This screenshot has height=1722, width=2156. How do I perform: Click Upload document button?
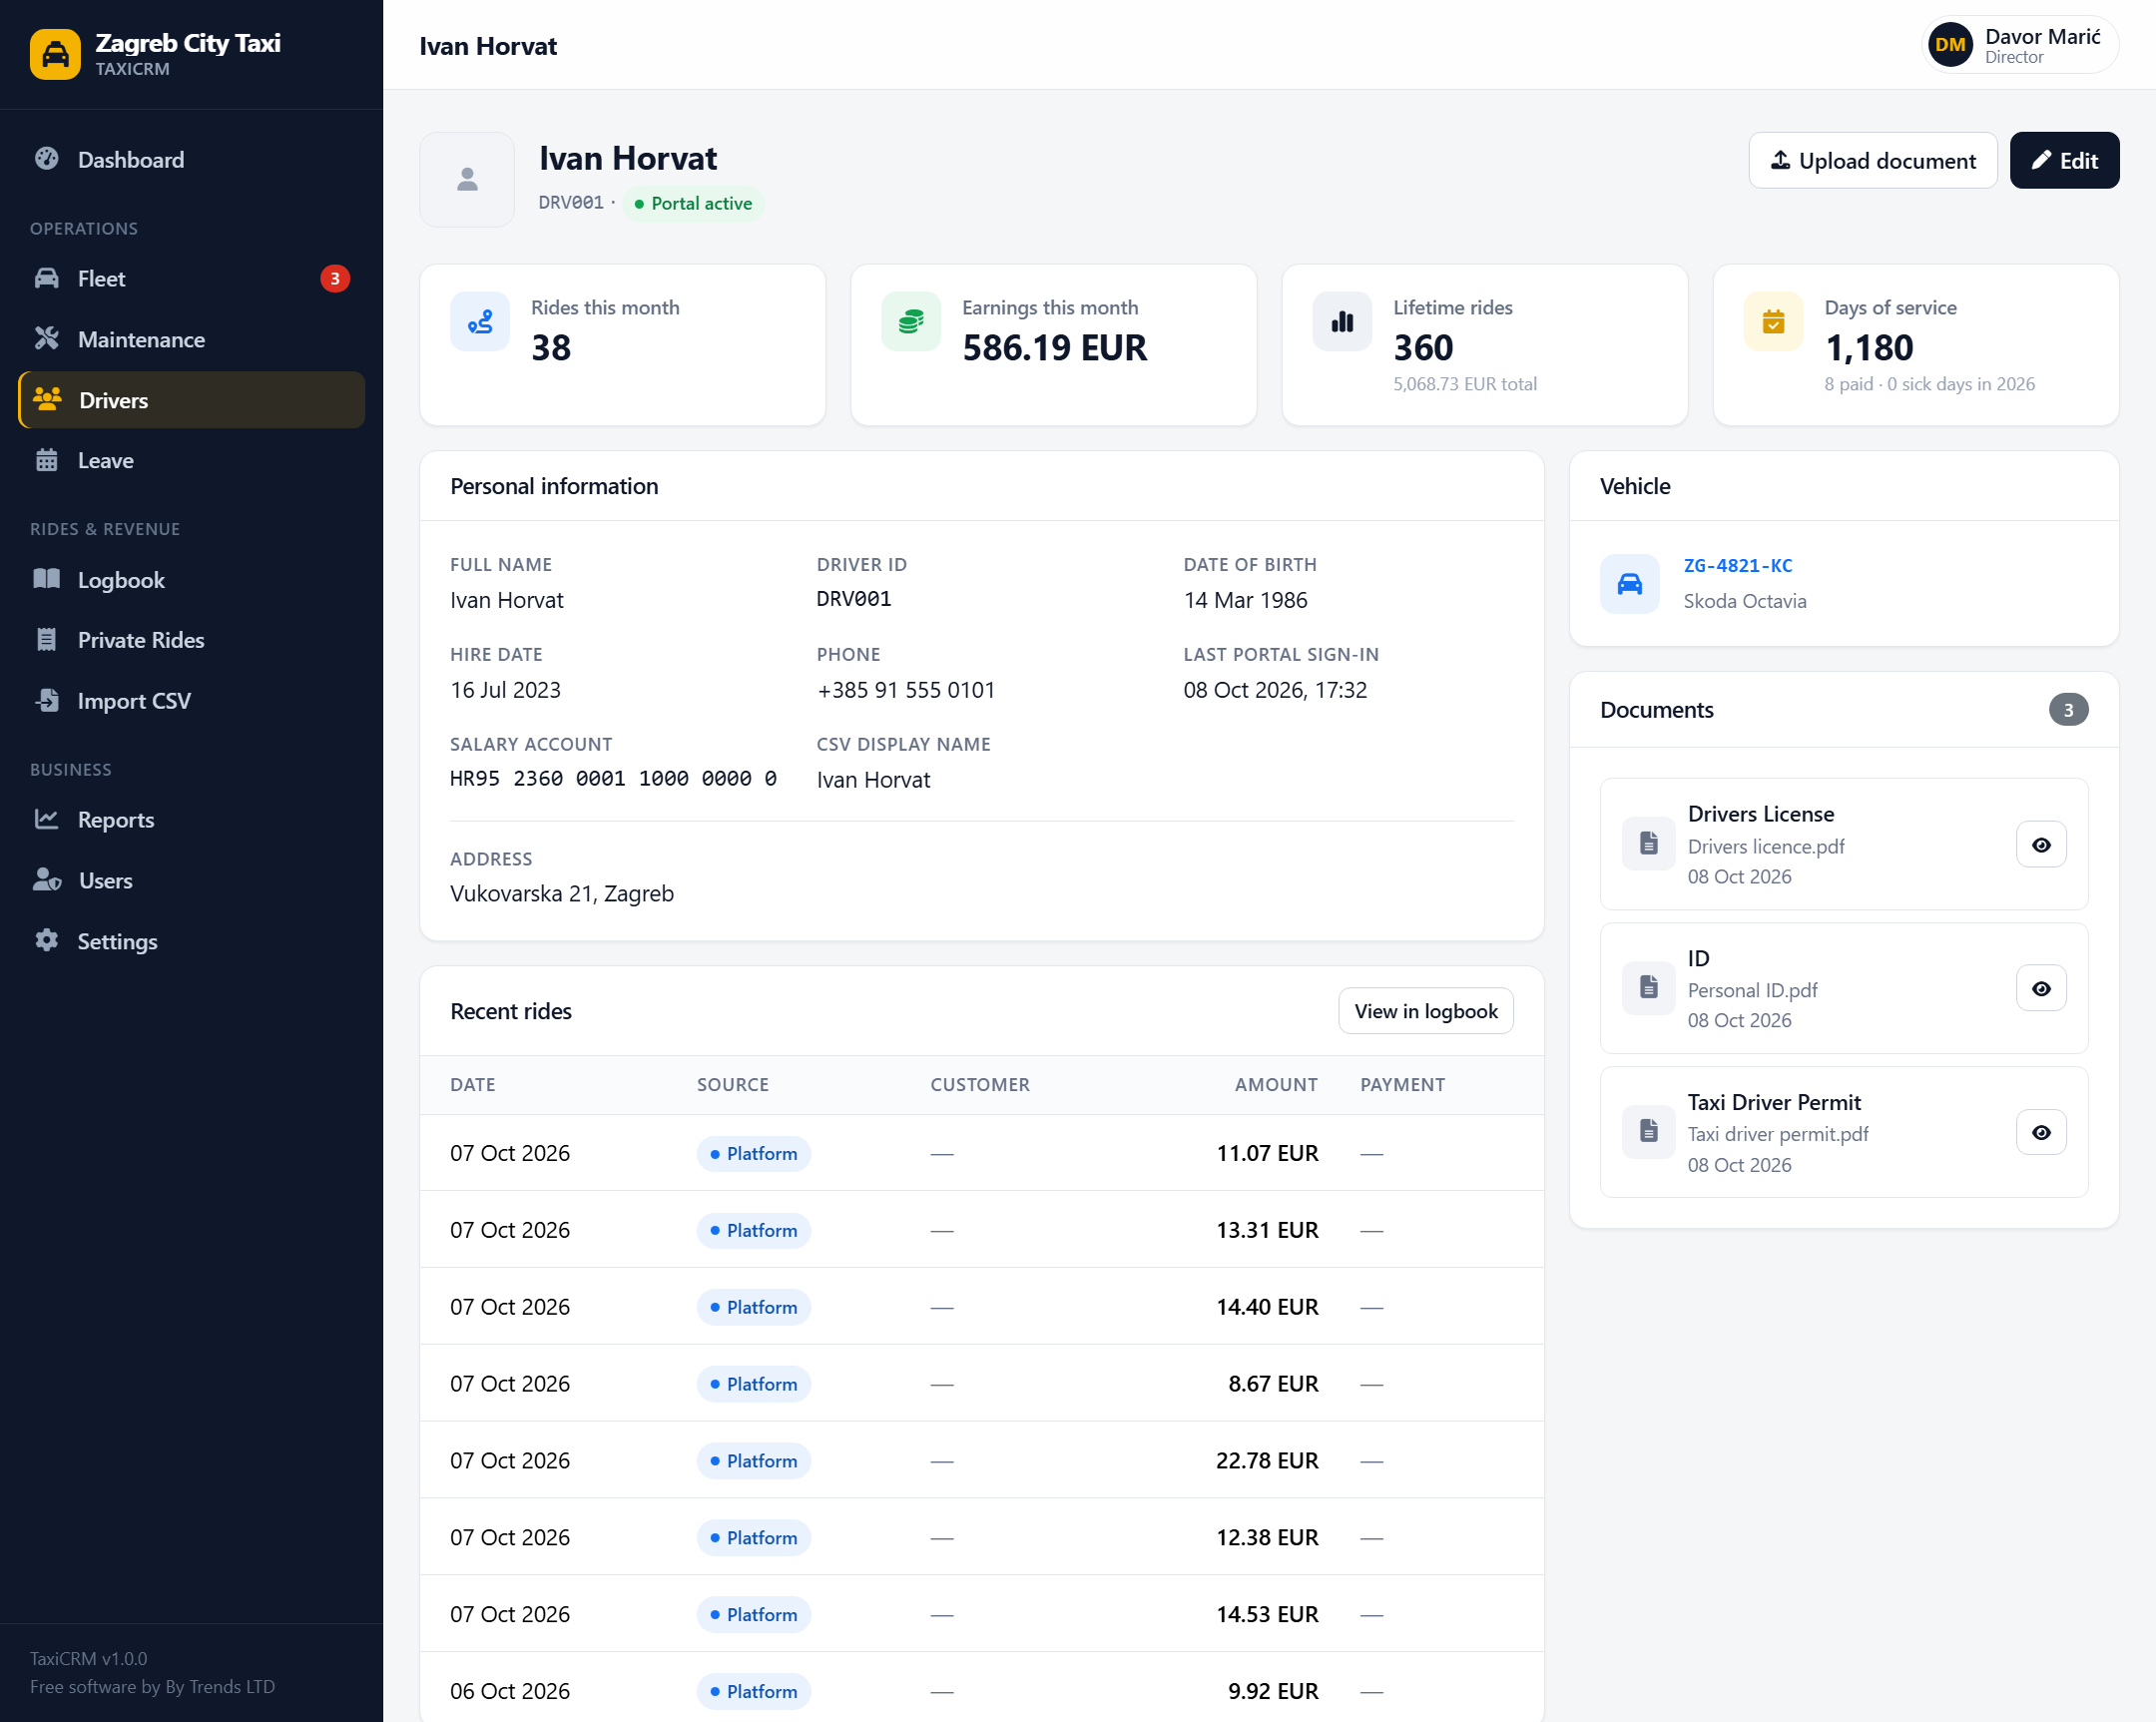1873,160
